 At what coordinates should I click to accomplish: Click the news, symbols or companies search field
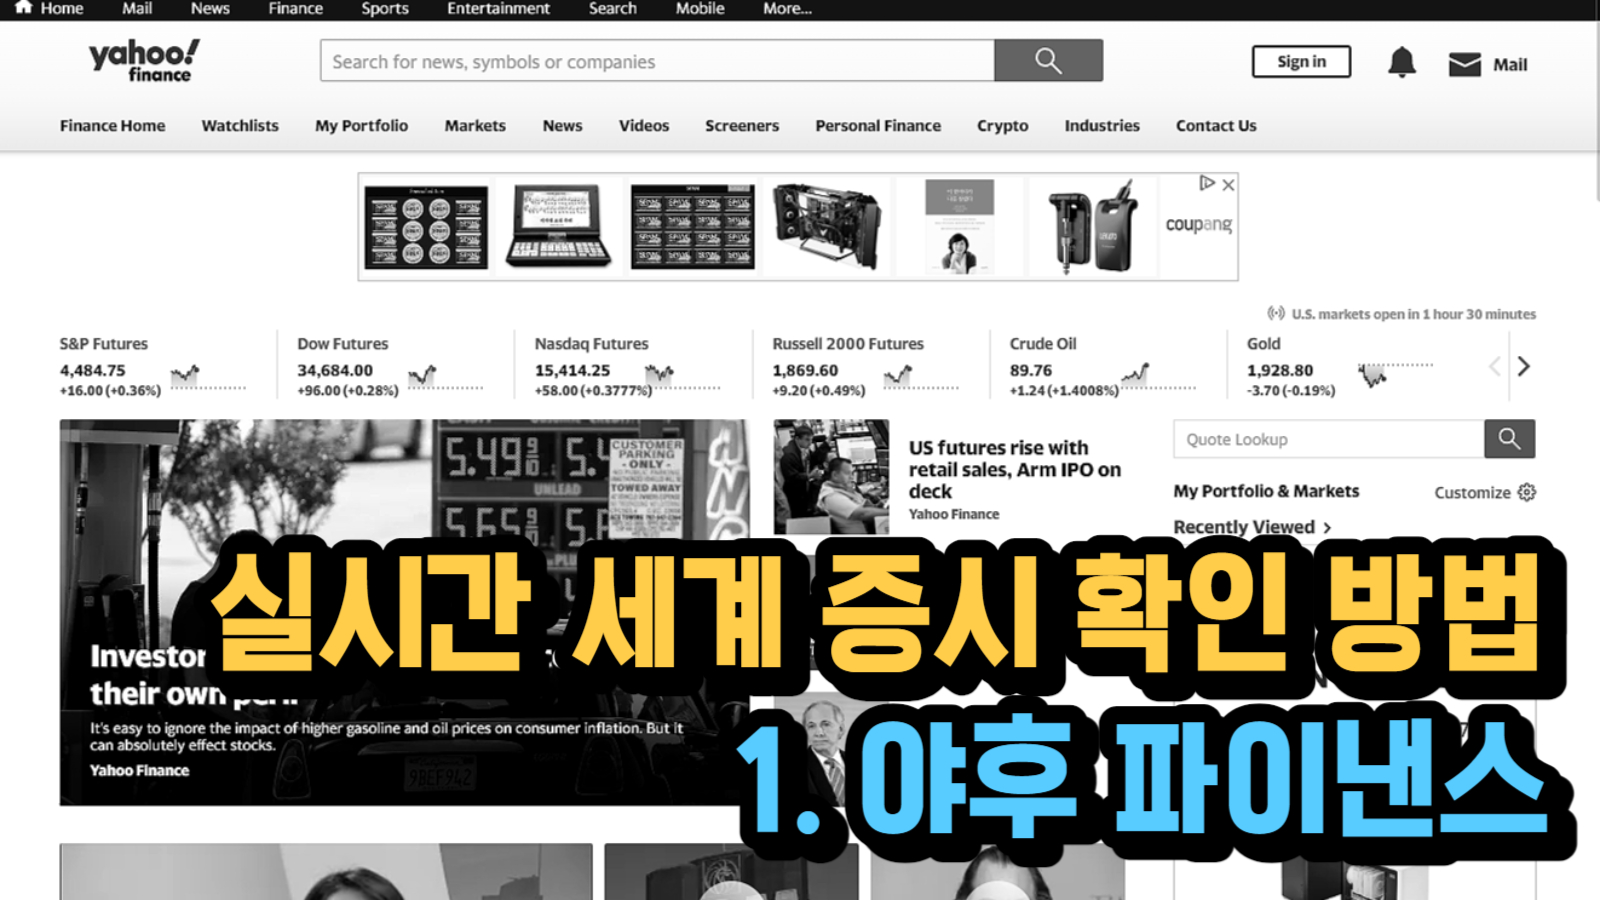(657, 61)
